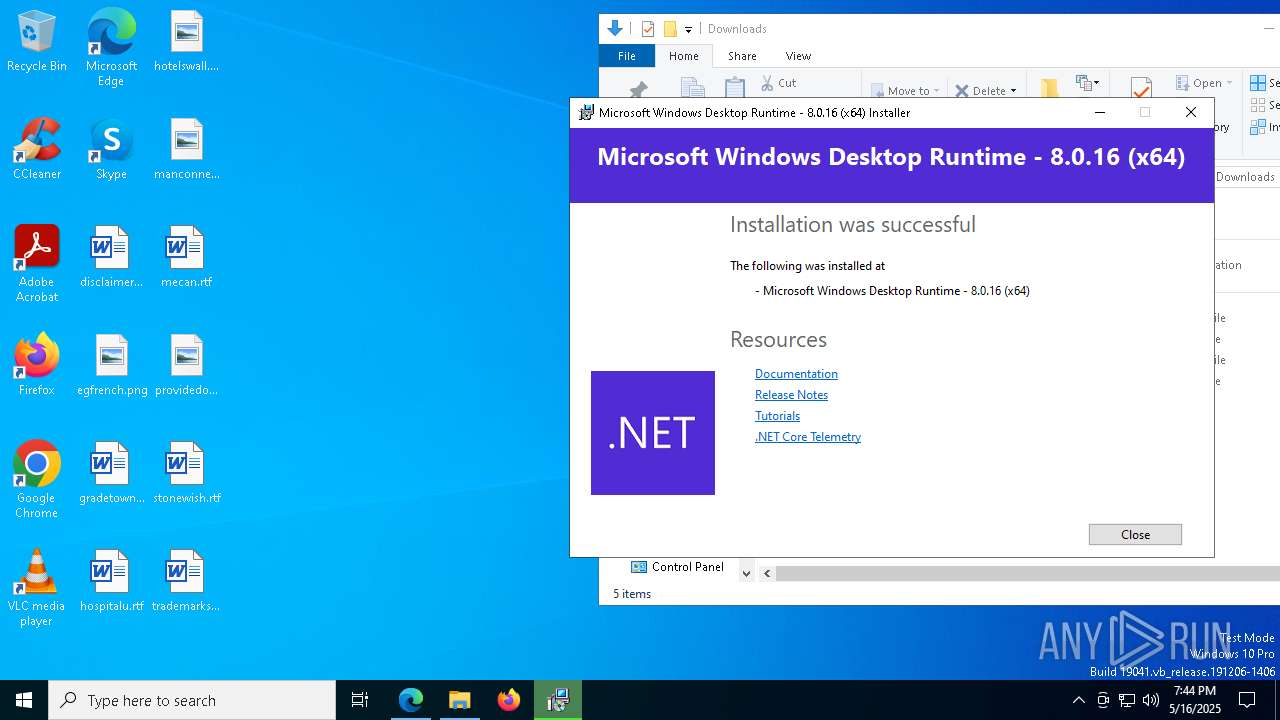
Task: Open the notification center icon
Action: (1247, 700)
